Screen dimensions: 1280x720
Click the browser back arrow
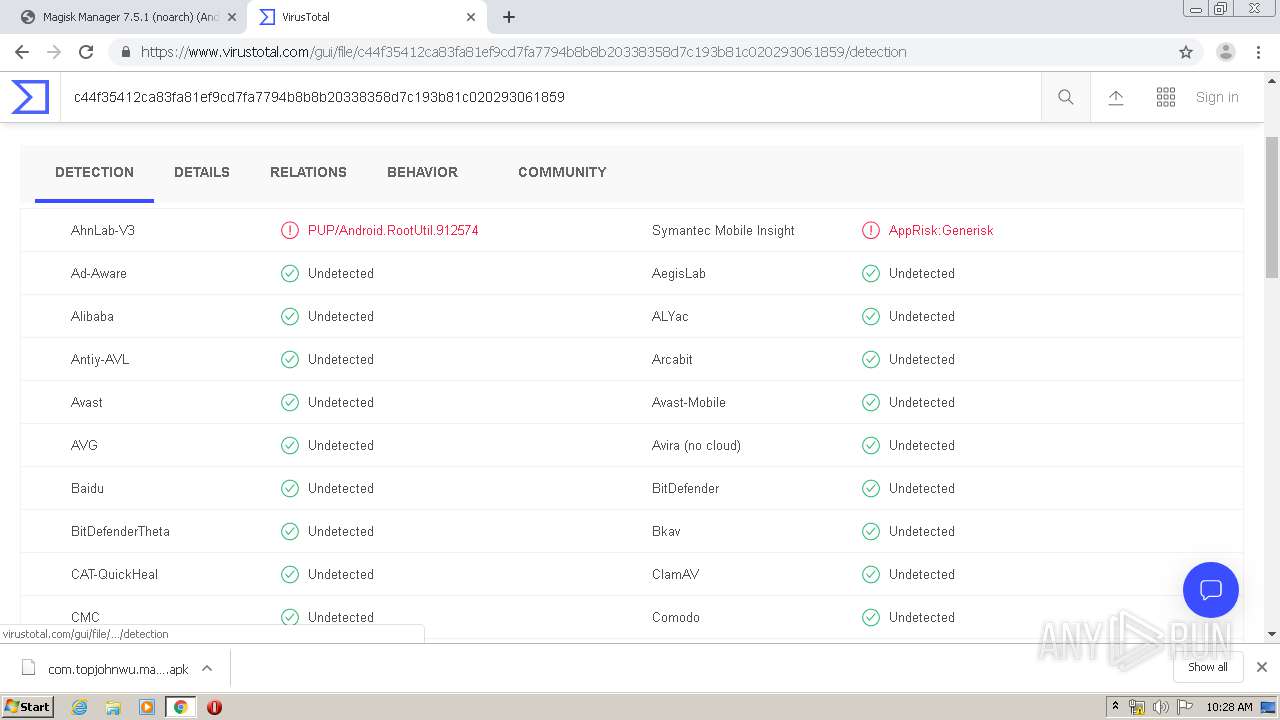click(22, 52)
